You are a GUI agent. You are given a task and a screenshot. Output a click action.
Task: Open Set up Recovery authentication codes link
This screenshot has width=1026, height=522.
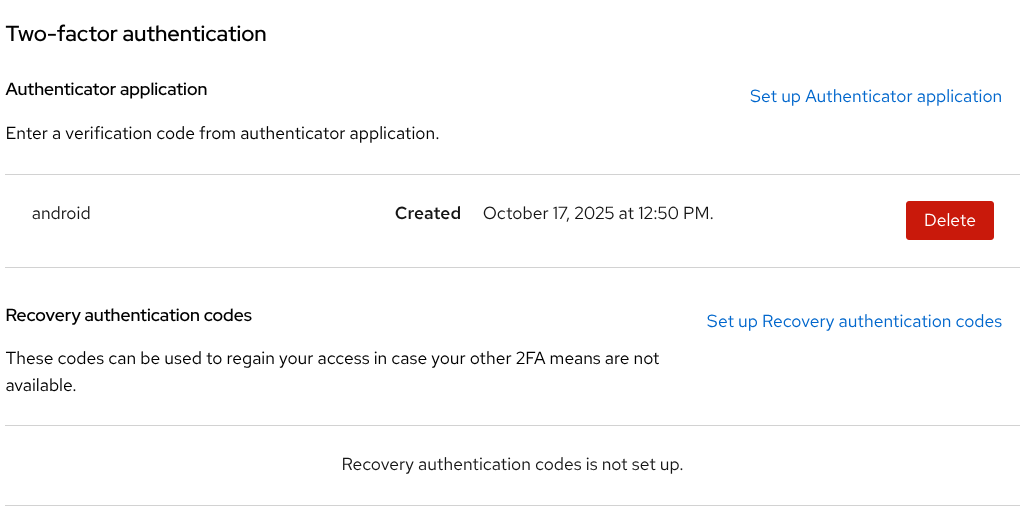854,322
